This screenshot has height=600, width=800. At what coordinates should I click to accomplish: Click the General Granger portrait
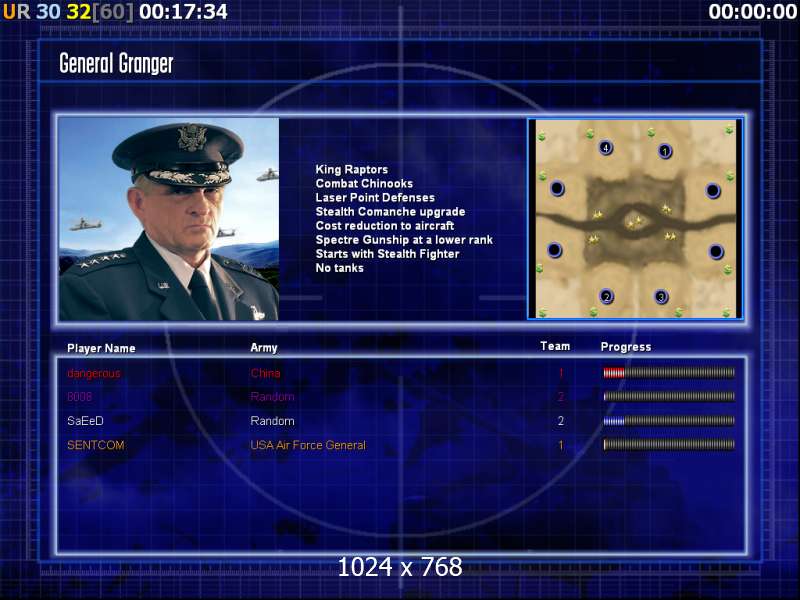point(169,219)
